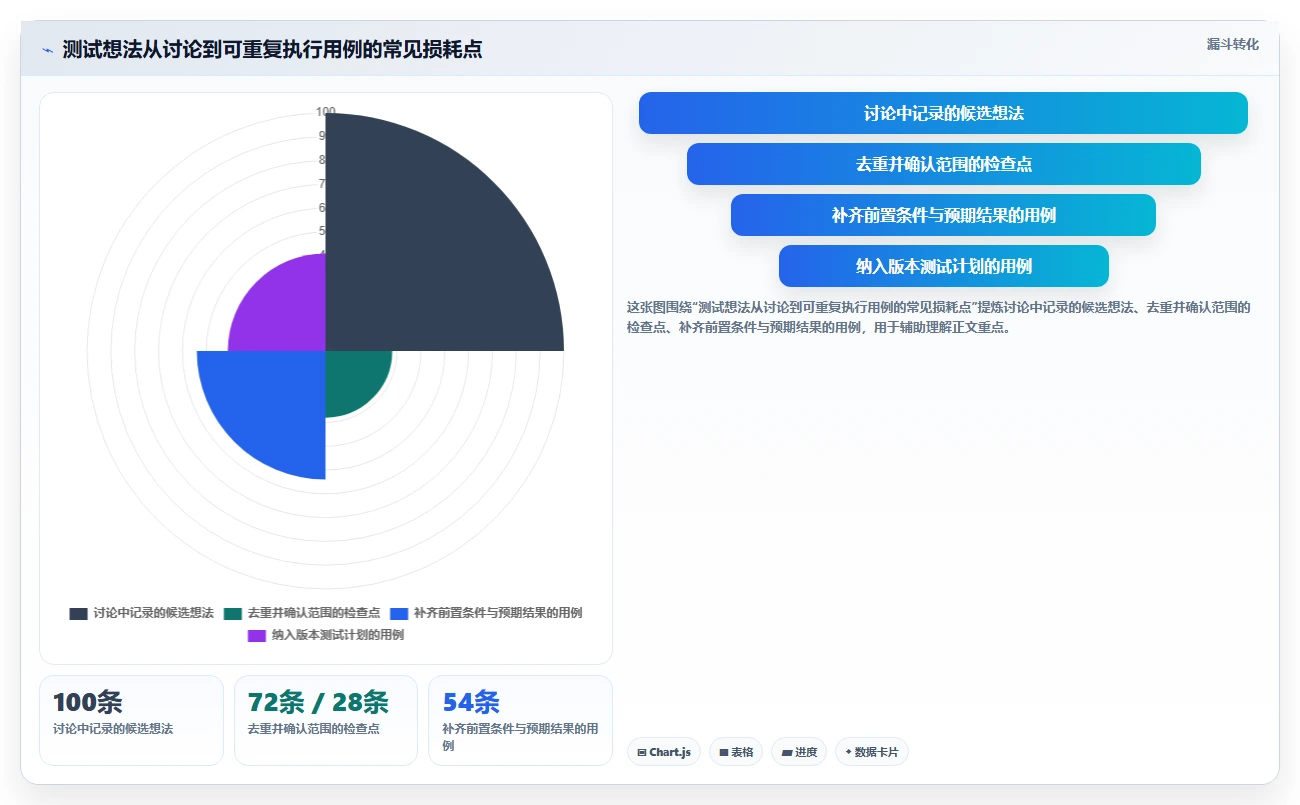Click the 数据卡片 tag chip
Viewport: 1300px width, 805px height.
[872, 752]
